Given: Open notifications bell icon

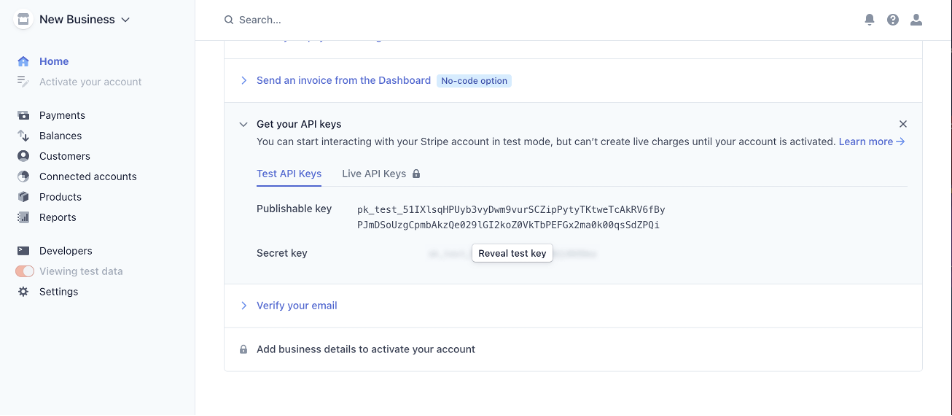Looking at the screenshot, I should [869, 20].
